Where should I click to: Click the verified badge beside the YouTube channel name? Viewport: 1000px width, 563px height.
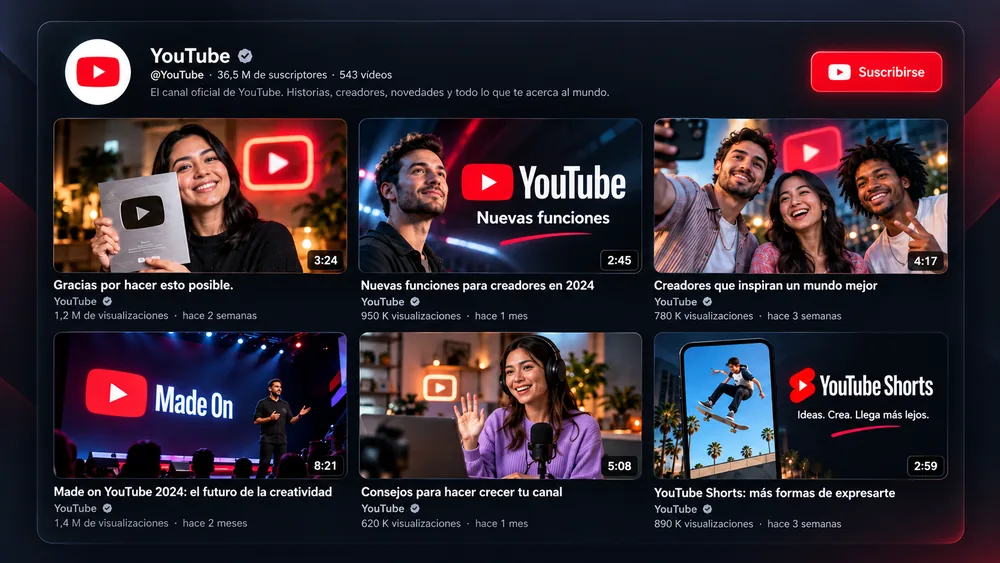[246, 56]
